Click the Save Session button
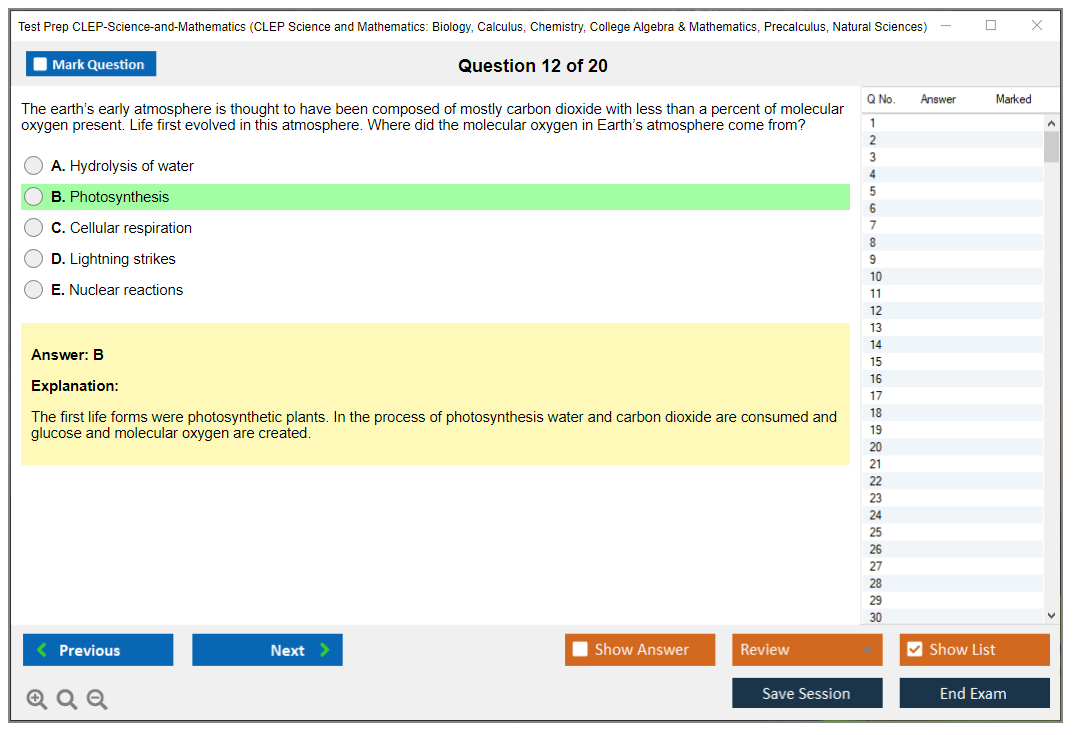The height and width of the screenshot is (735, 1075). coord(807,693)
